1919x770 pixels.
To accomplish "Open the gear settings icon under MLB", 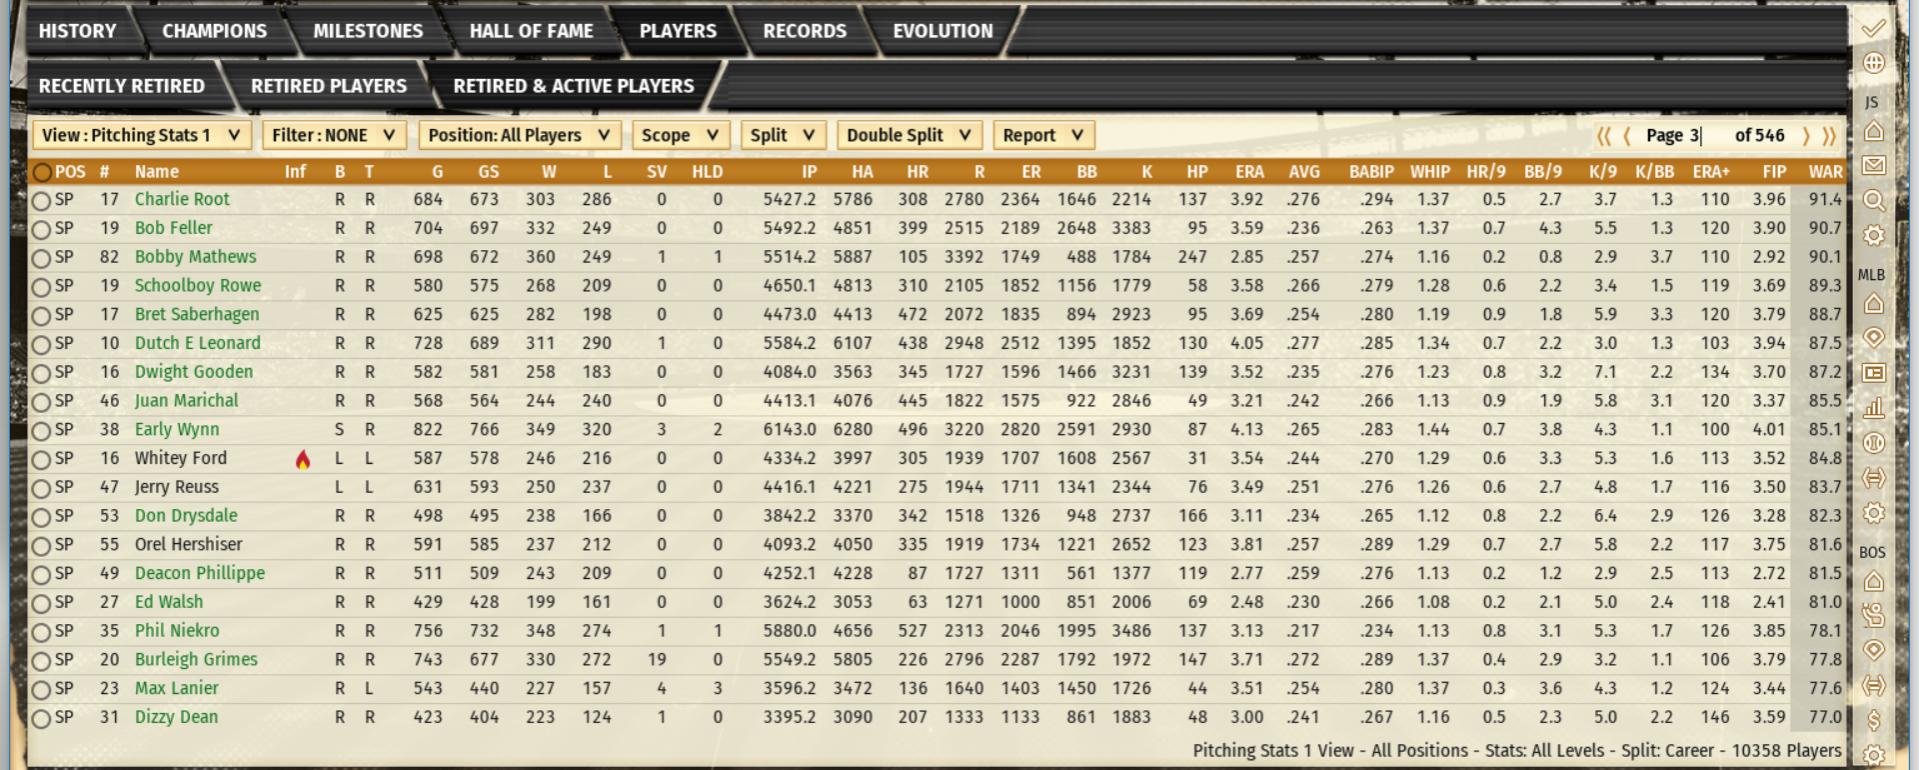I will 1873,513.
